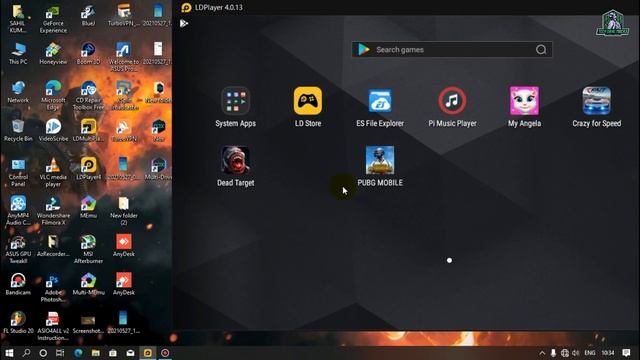The height and width of the screenshot is (360, 640).
Task: Select Network desktop icon
Action: (x=18, y=92)
